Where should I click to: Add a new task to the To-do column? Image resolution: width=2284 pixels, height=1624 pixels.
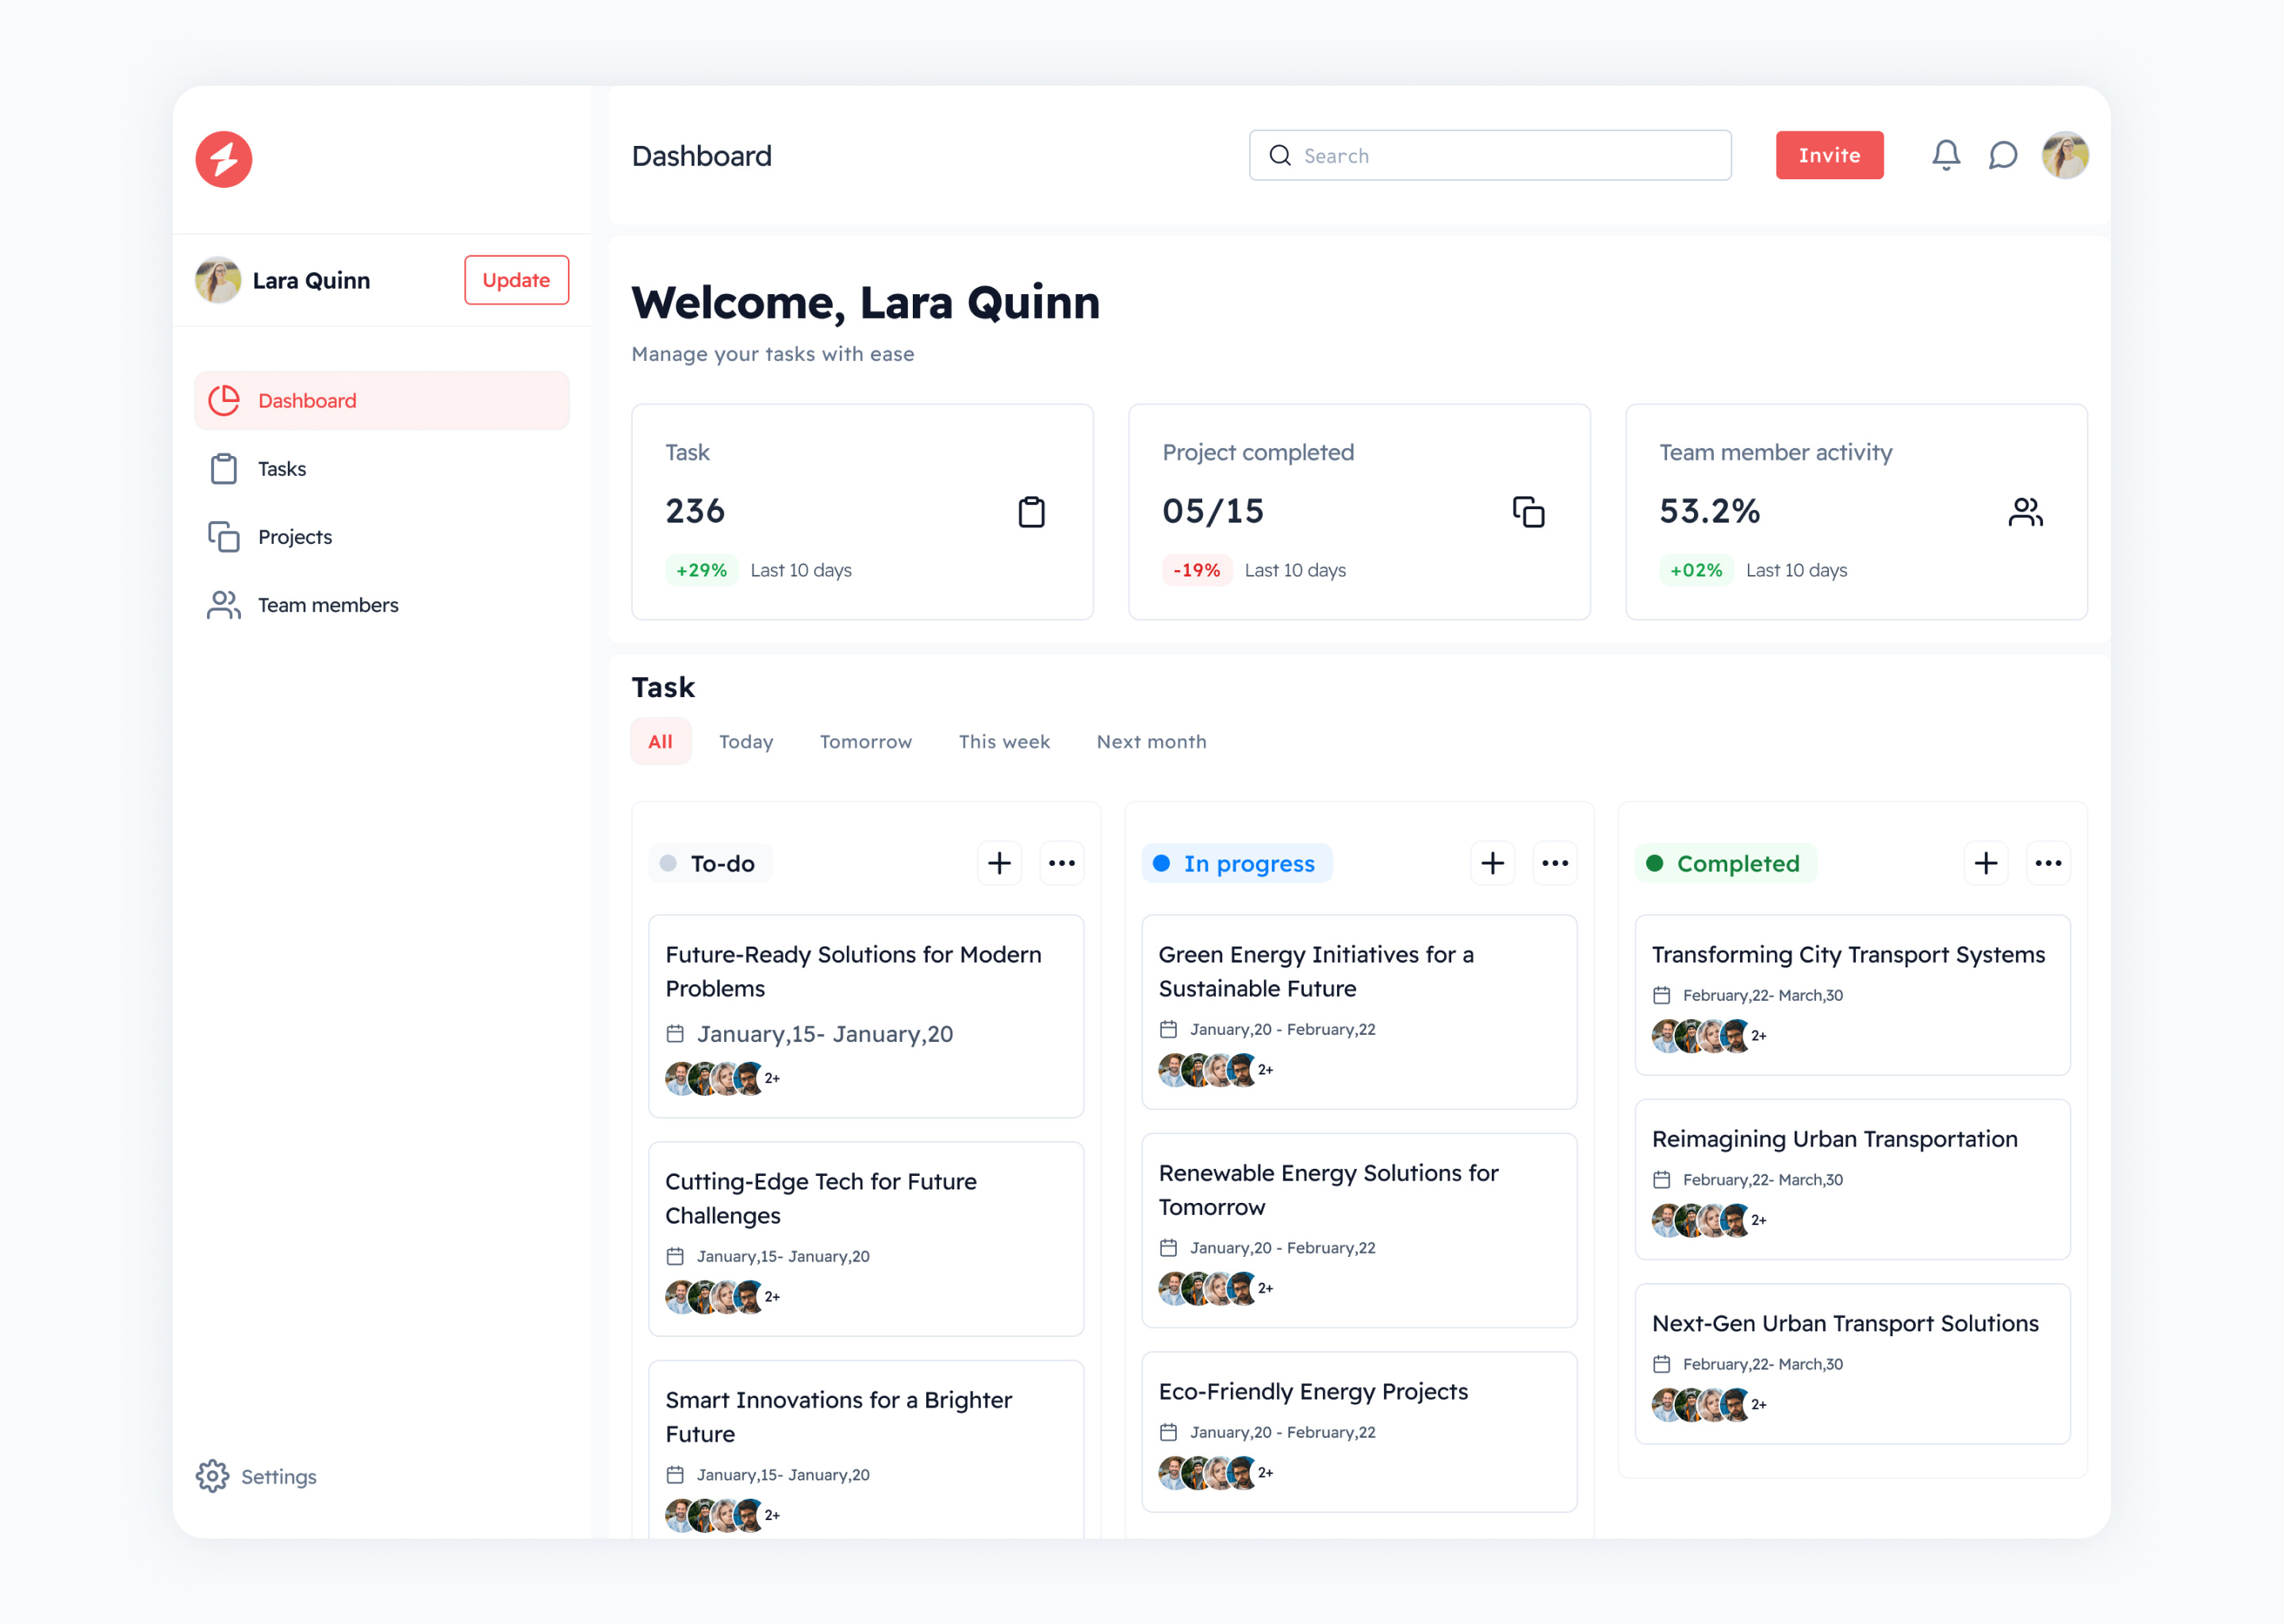pyautogui.click(x=999, y=862)
